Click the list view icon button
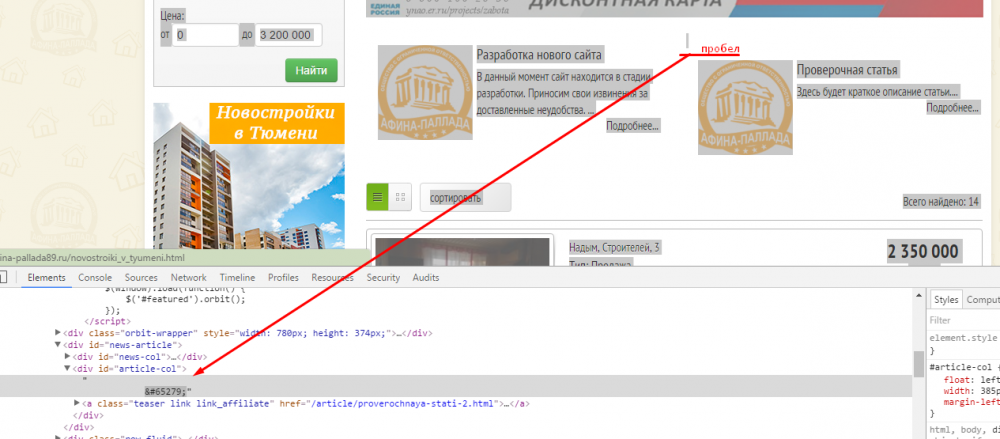The width and height of the screenshot is (1000, 439). pos(377,197)
